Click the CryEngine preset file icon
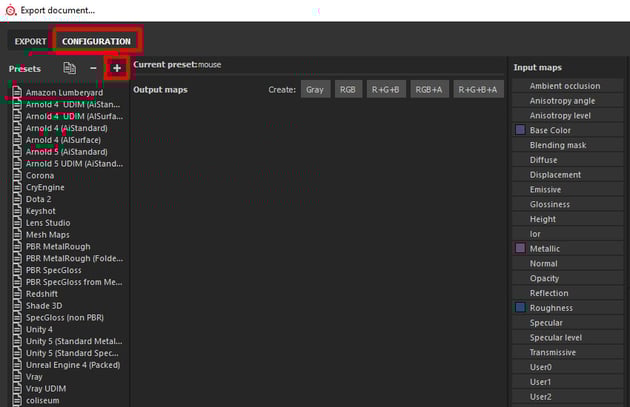Screen dimensions: 630x407 tap(17, 187)
